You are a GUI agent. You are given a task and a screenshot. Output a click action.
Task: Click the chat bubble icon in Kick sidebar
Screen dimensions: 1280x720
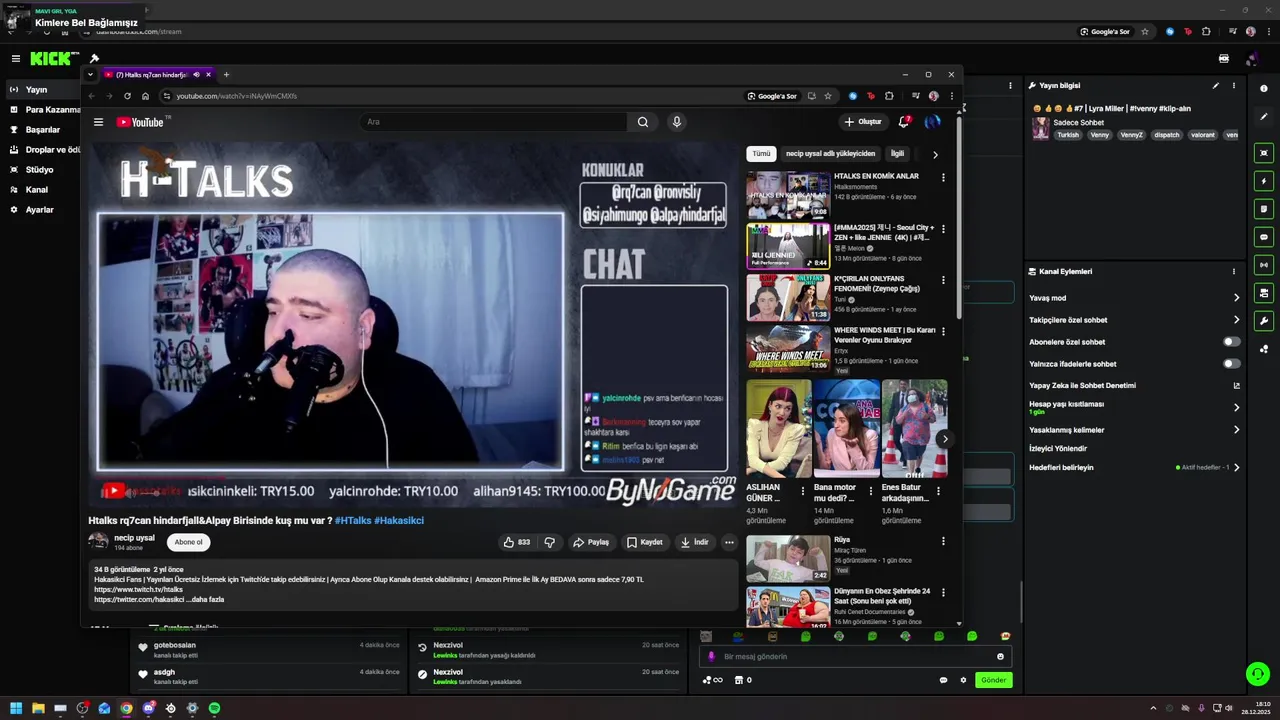1264,237
